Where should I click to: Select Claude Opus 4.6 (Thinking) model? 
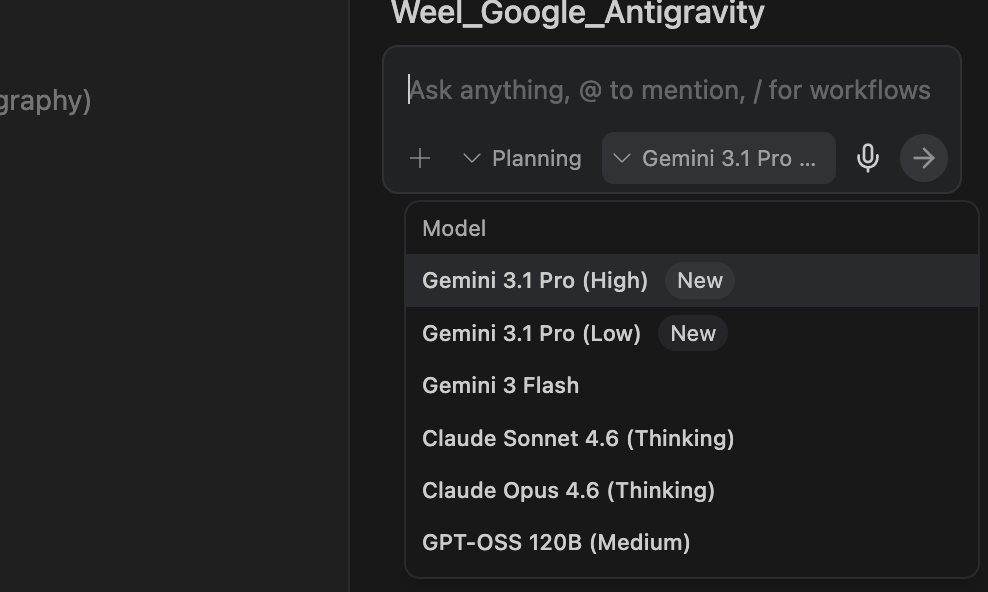568,490
